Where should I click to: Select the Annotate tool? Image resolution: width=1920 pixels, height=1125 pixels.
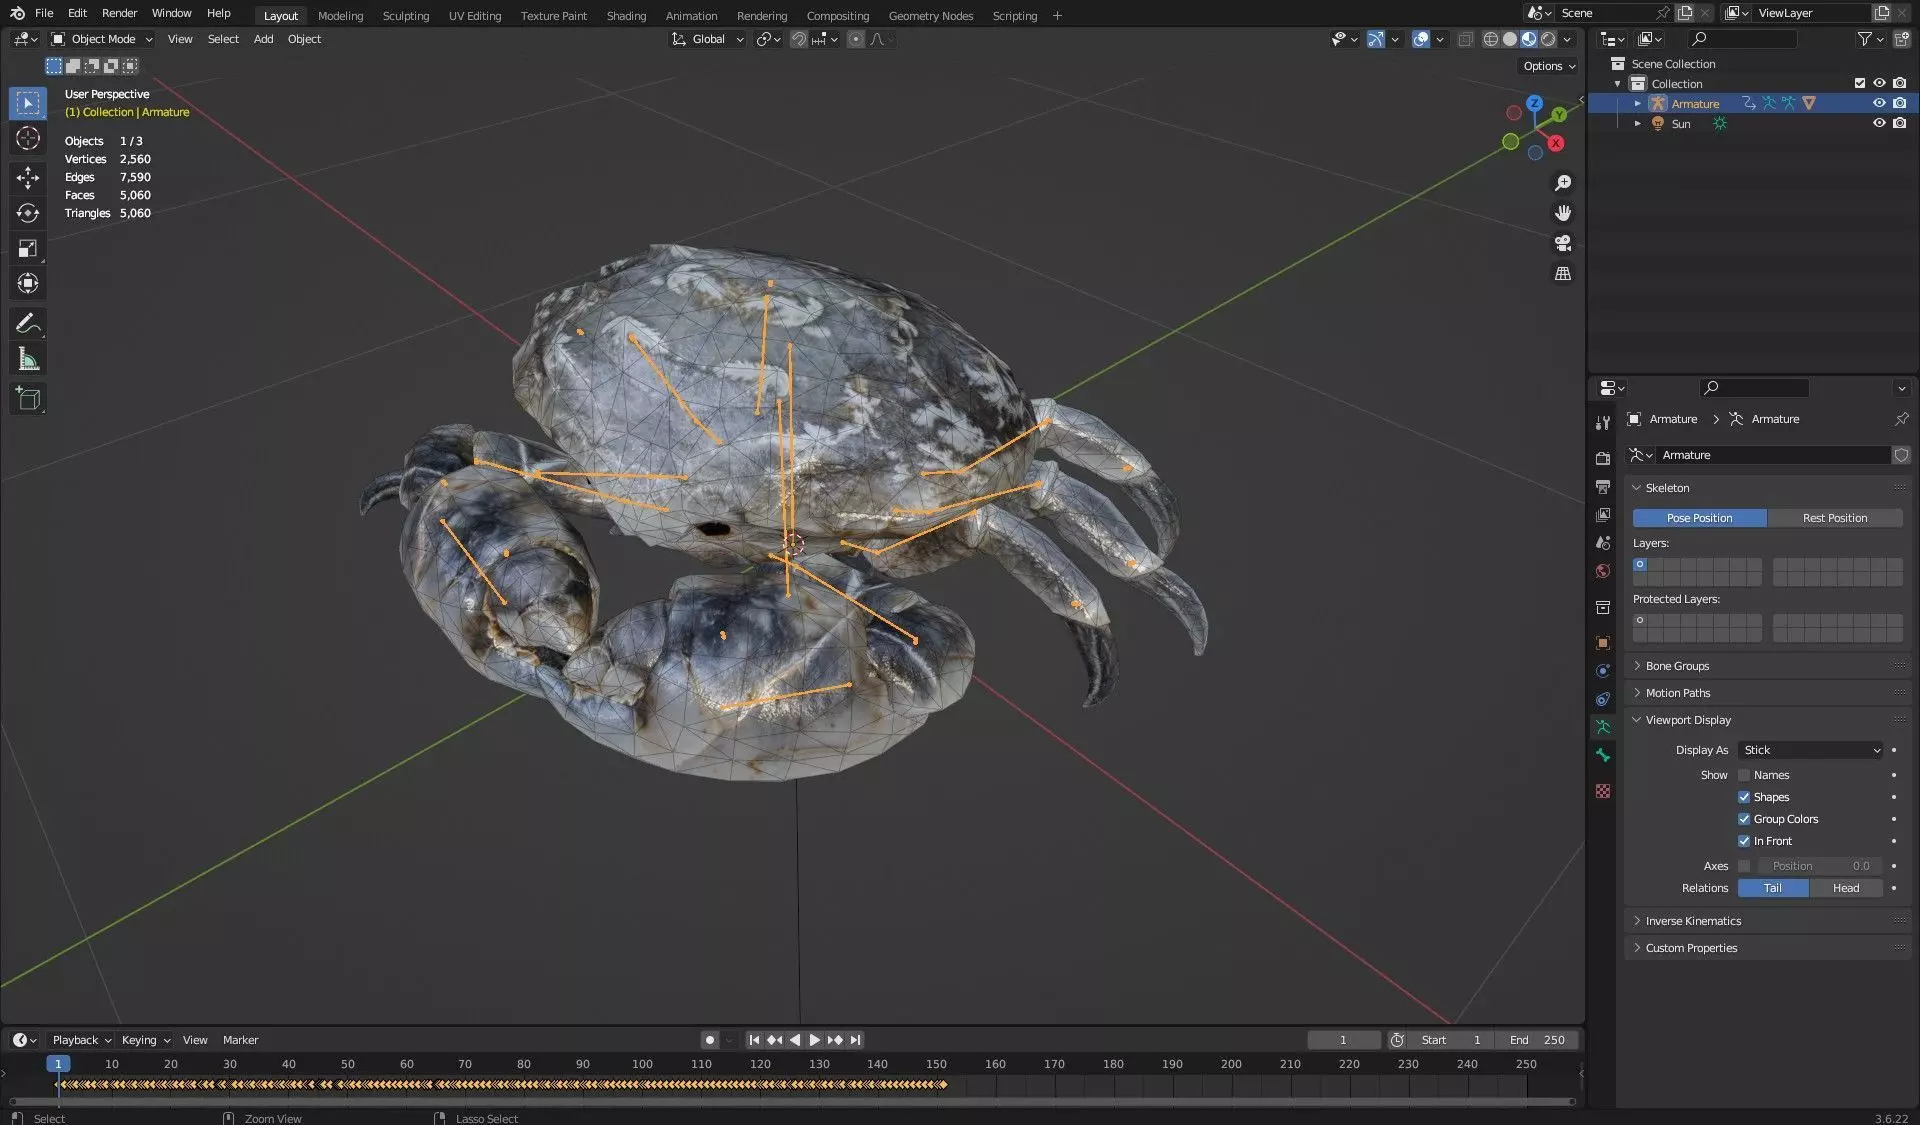point(28,323)
